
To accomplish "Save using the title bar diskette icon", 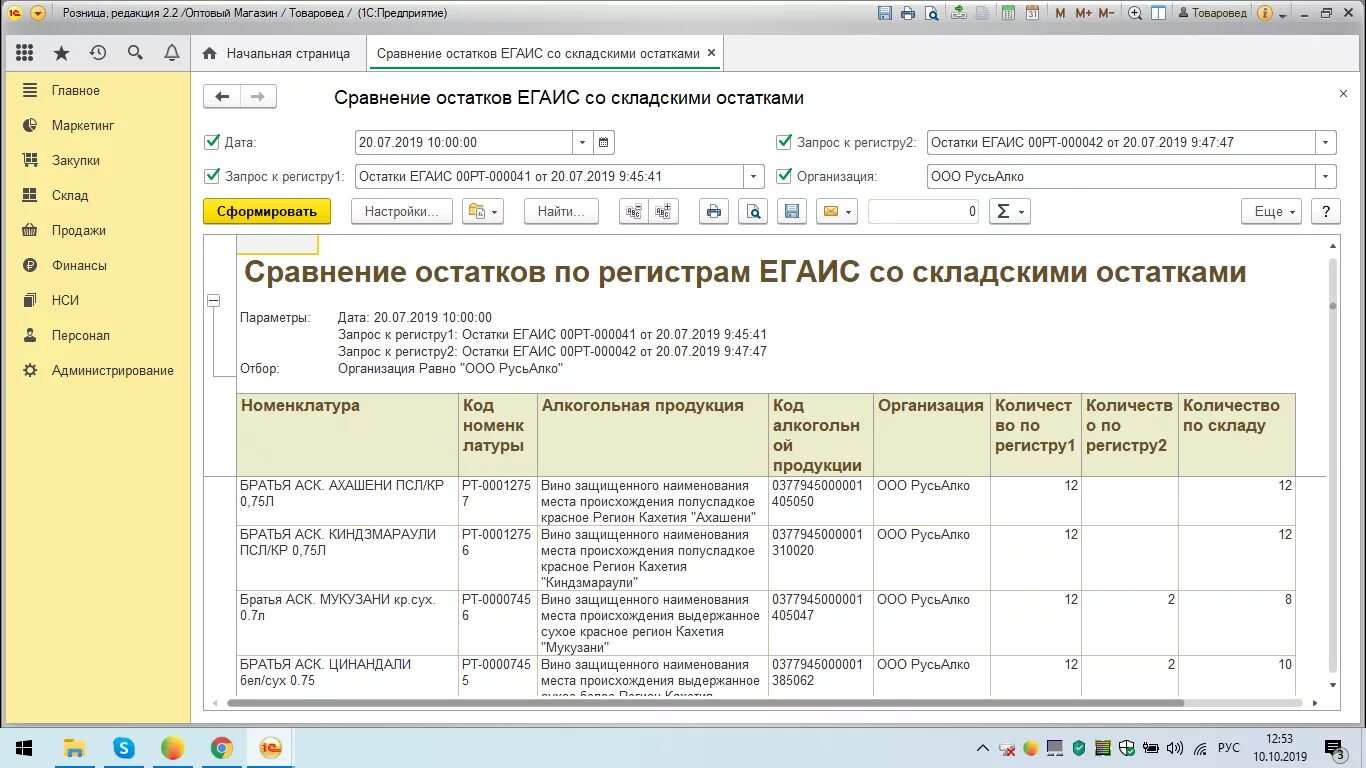I will click(x=885, y=13).
